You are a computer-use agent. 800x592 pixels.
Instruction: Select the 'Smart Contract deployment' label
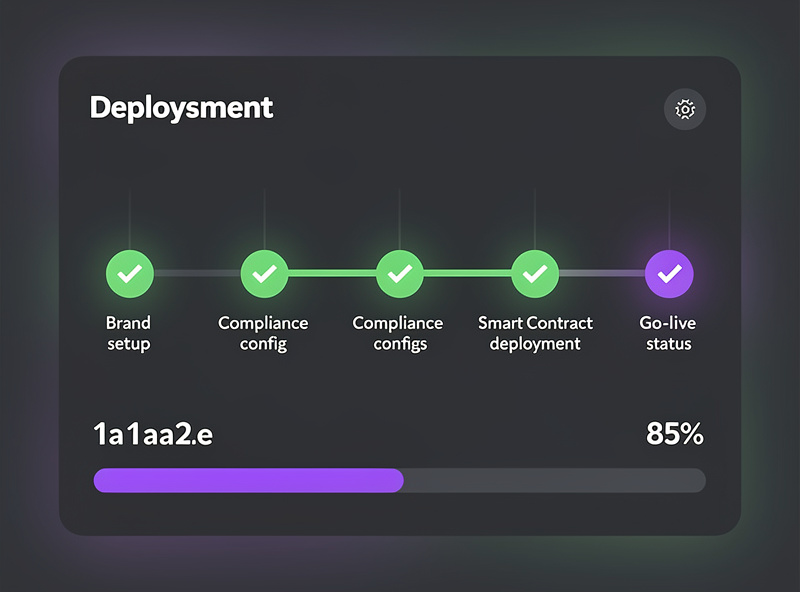coord(535,333)
